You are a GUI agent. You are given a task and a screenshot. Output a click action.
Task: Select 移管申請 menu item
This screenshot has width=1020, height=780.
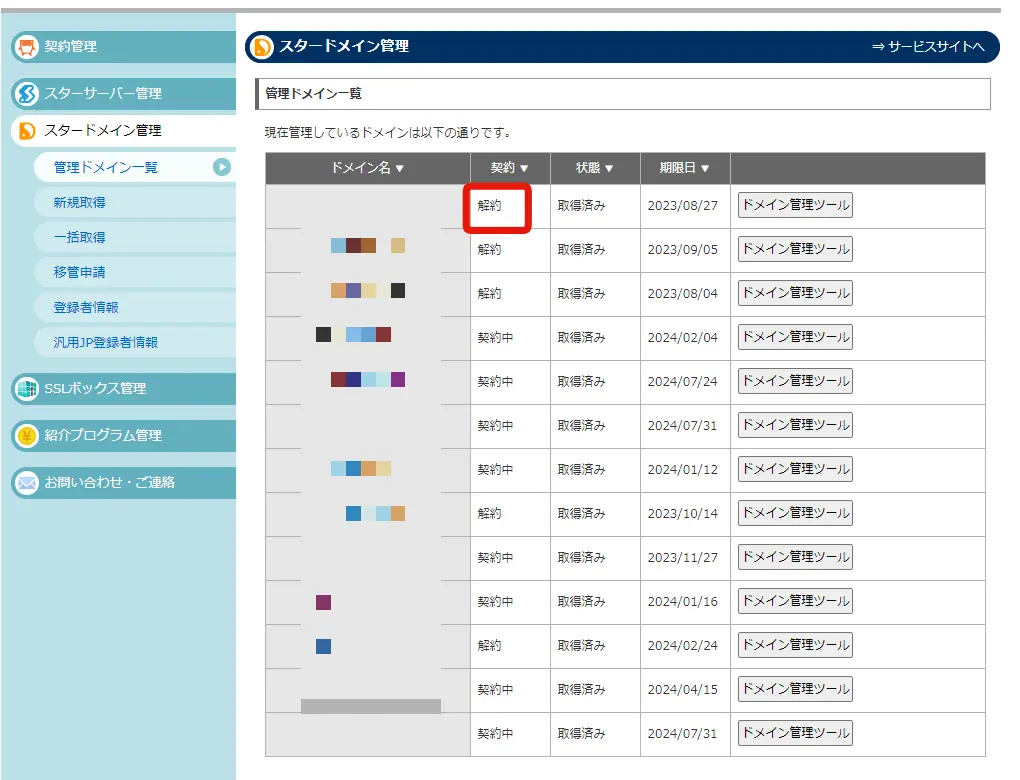[x=80, y=272]
